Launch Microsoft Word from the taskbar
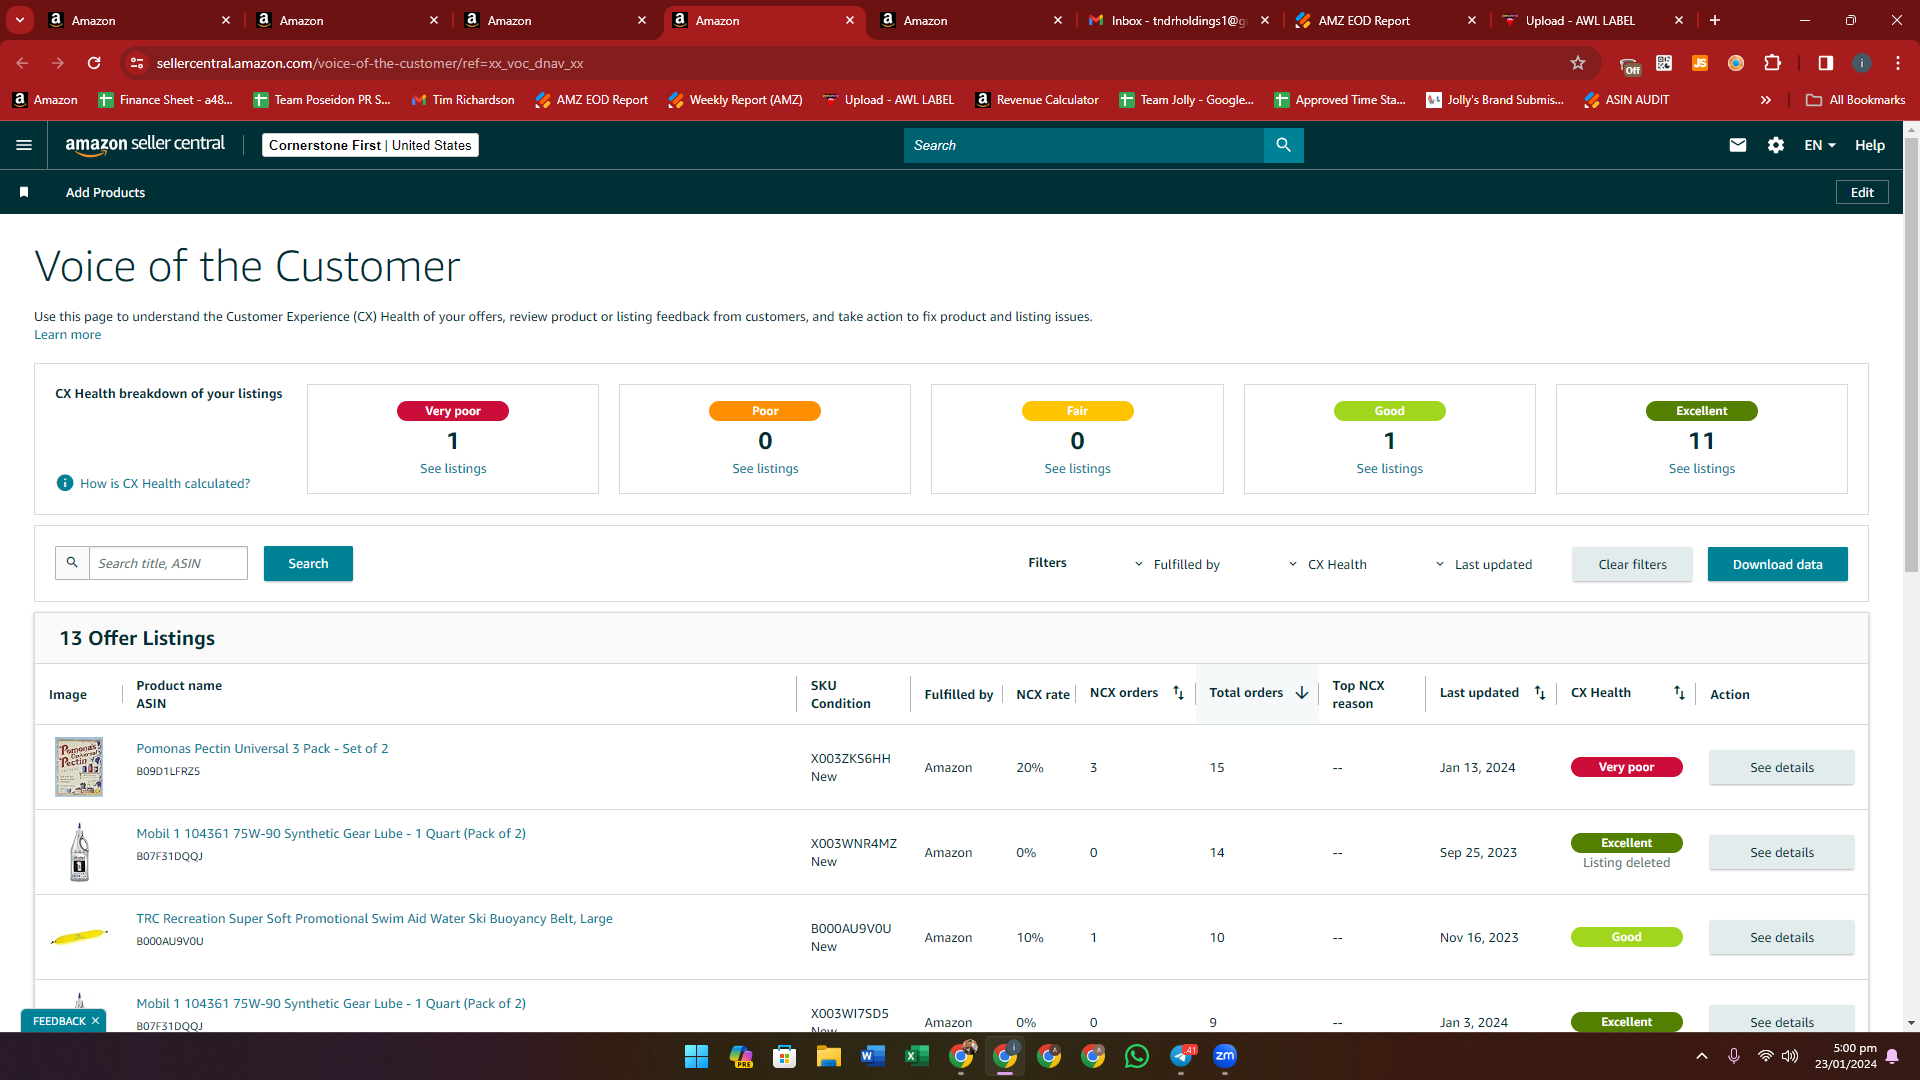Image resolution: width=1920 pixels, height=1080 pixels. coord(872,1056)
